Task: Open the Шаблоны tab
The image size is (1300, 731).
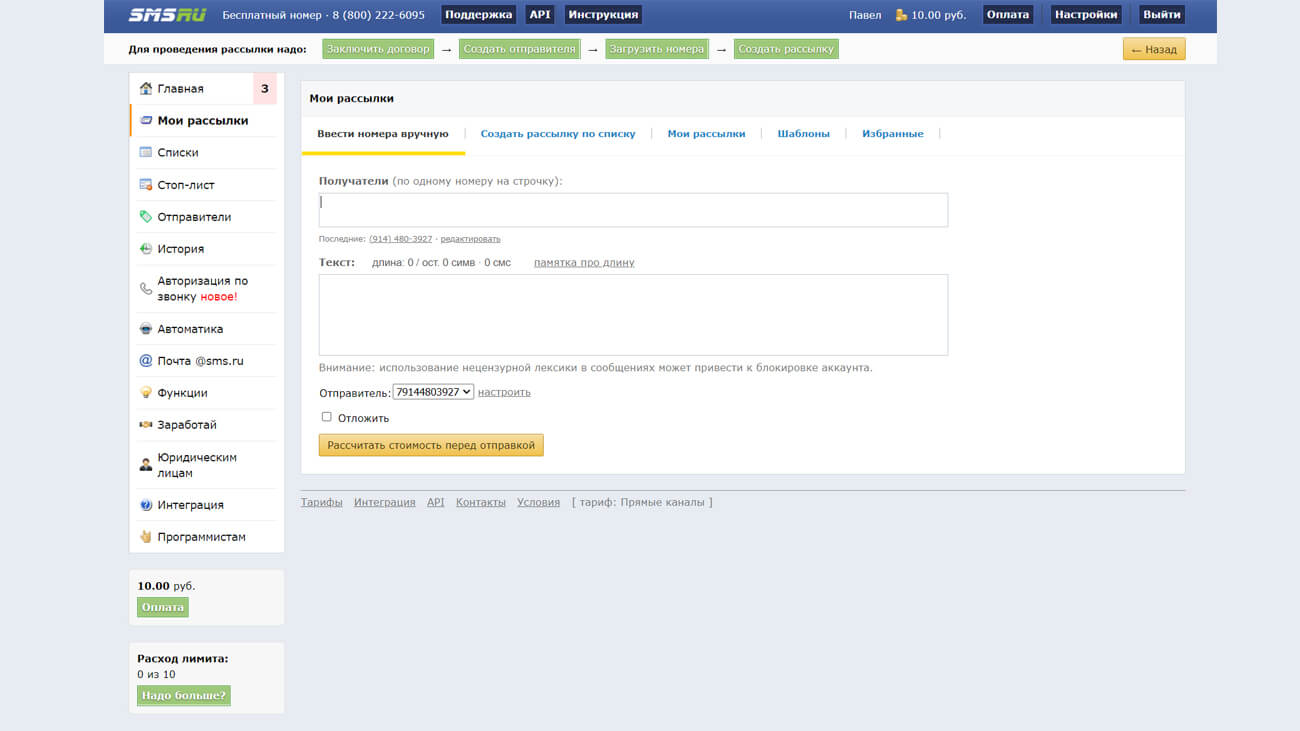Action: pyautogui.click(x=803, y=134)
